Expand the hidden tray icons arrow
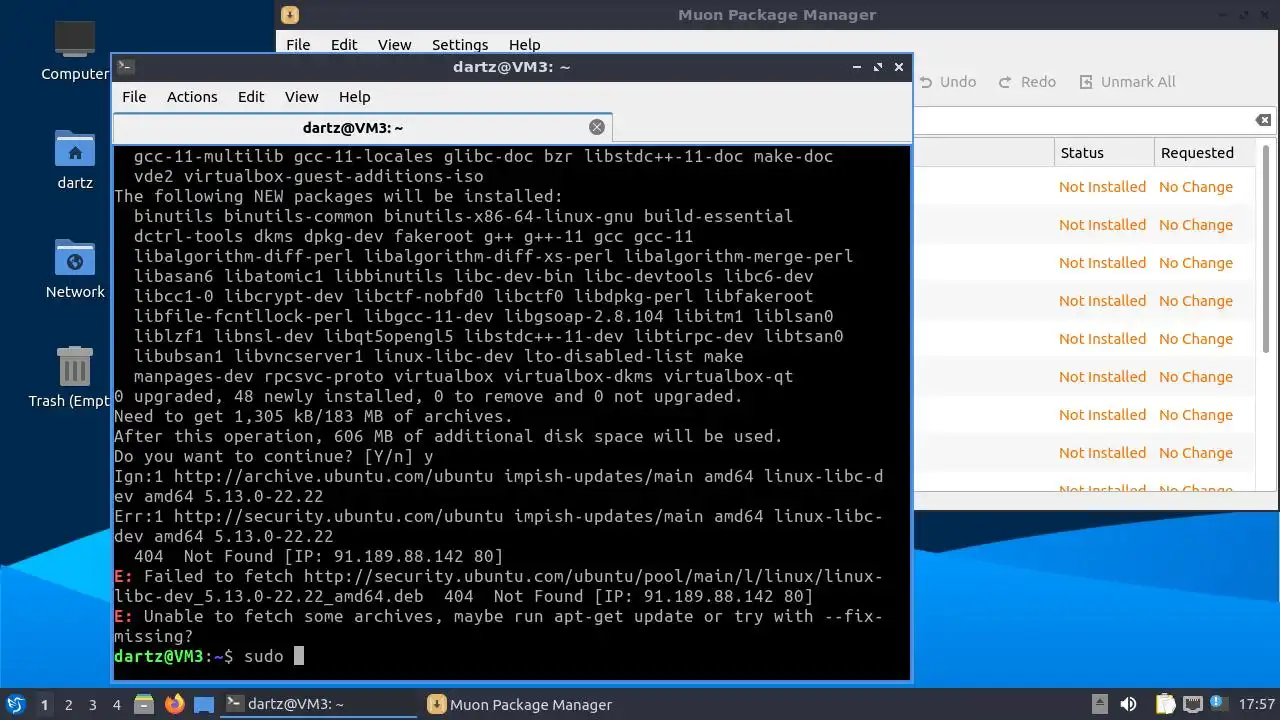The height and width of the screenshot is (720, 1280). (x=1099, y=704)
